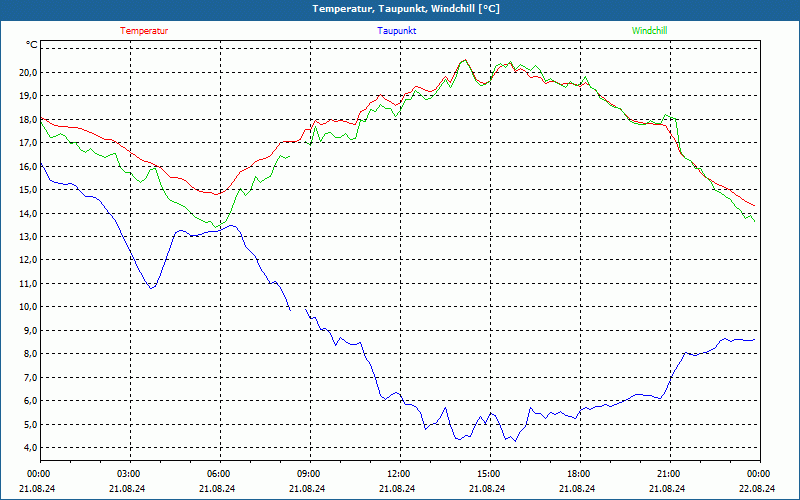This screenshot has height=500, width=800.
Task: Click the 9,0 y-axis value
Action: 30,330
